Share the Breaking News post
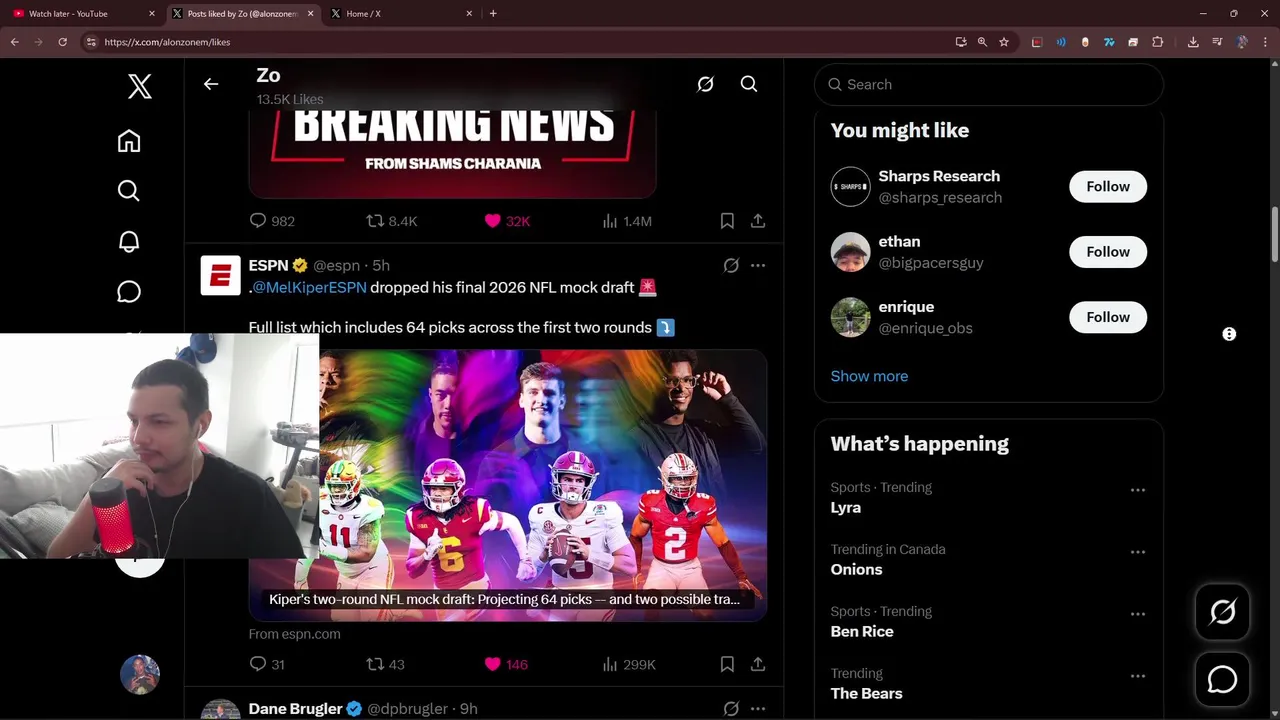 coord(758,221)
